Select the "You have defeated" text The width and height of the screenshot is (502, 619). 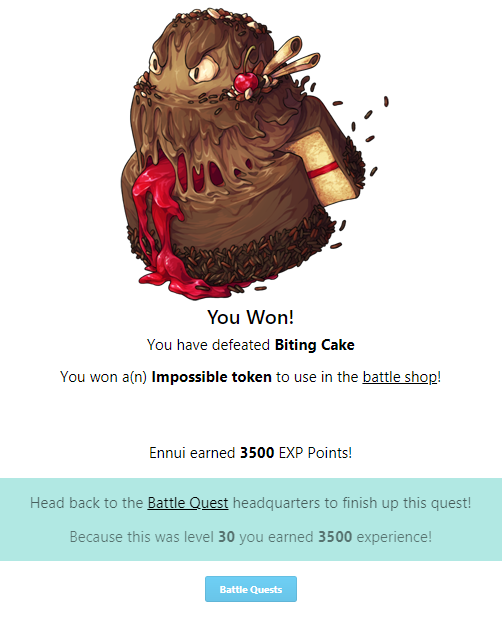coord(208,345)
